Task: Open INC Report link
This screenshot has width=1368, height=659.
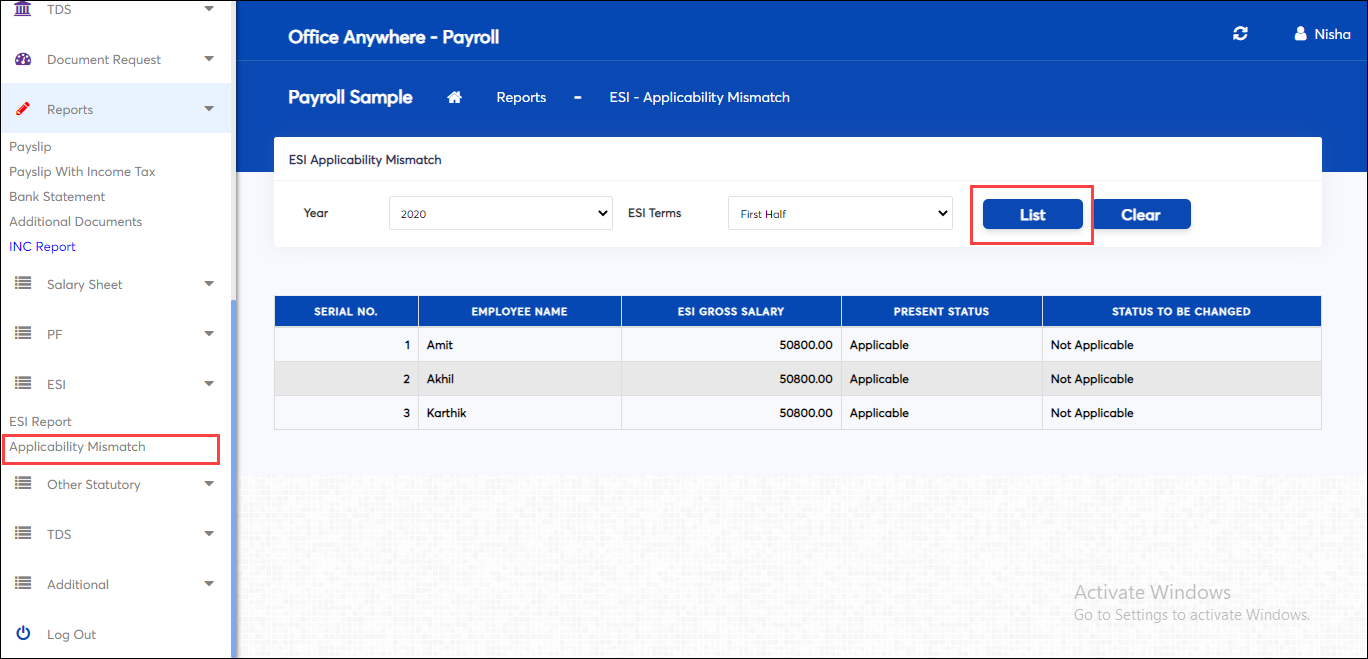Action: click(42, 247)
